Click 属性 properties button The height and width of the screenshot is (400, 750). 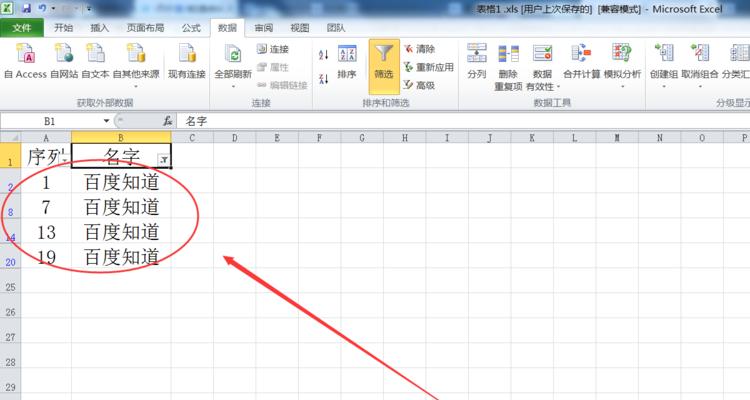273,67
